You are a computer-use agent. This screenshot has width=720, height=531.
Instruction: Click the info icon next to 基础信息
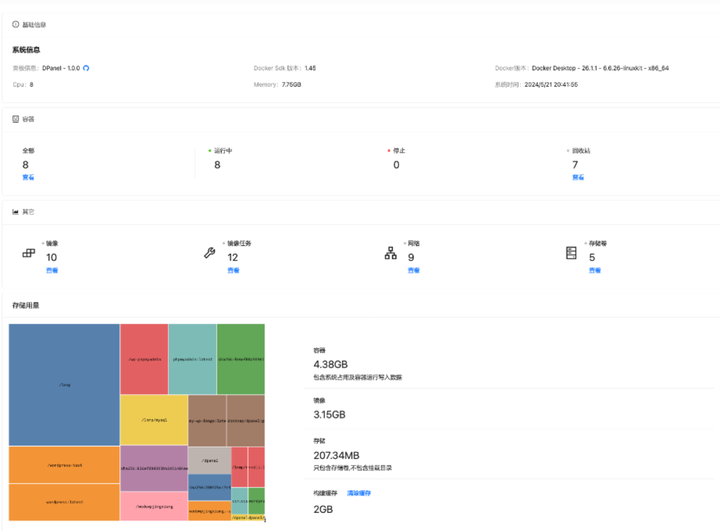click(x=16, y=24)
